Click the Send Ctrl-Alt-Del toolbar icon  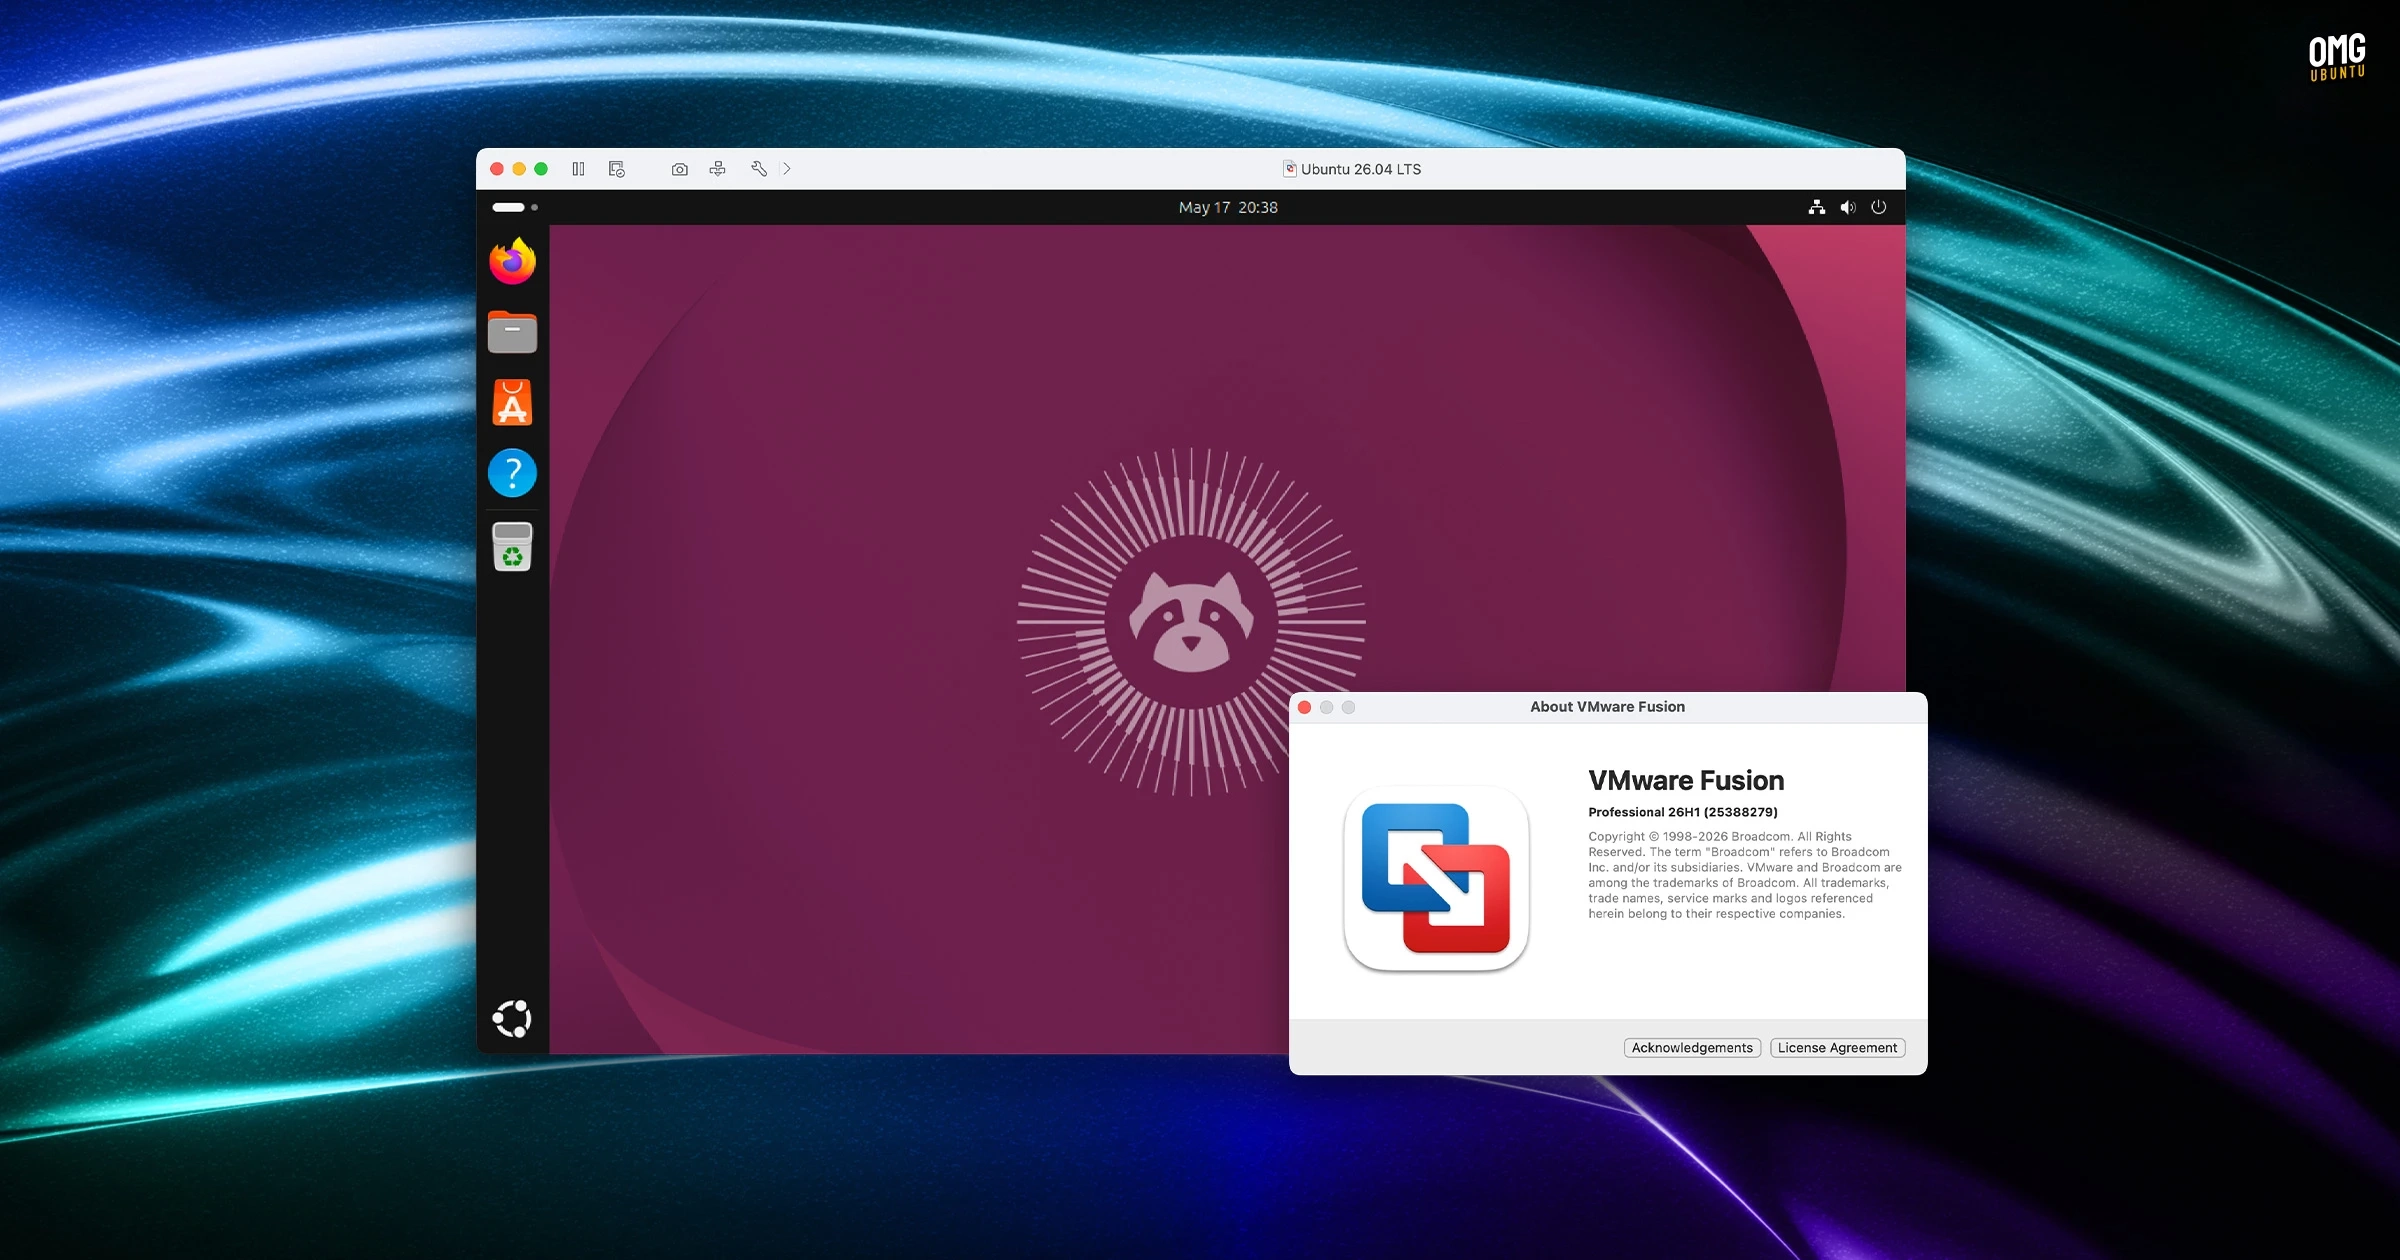click(x=718, y=169)
